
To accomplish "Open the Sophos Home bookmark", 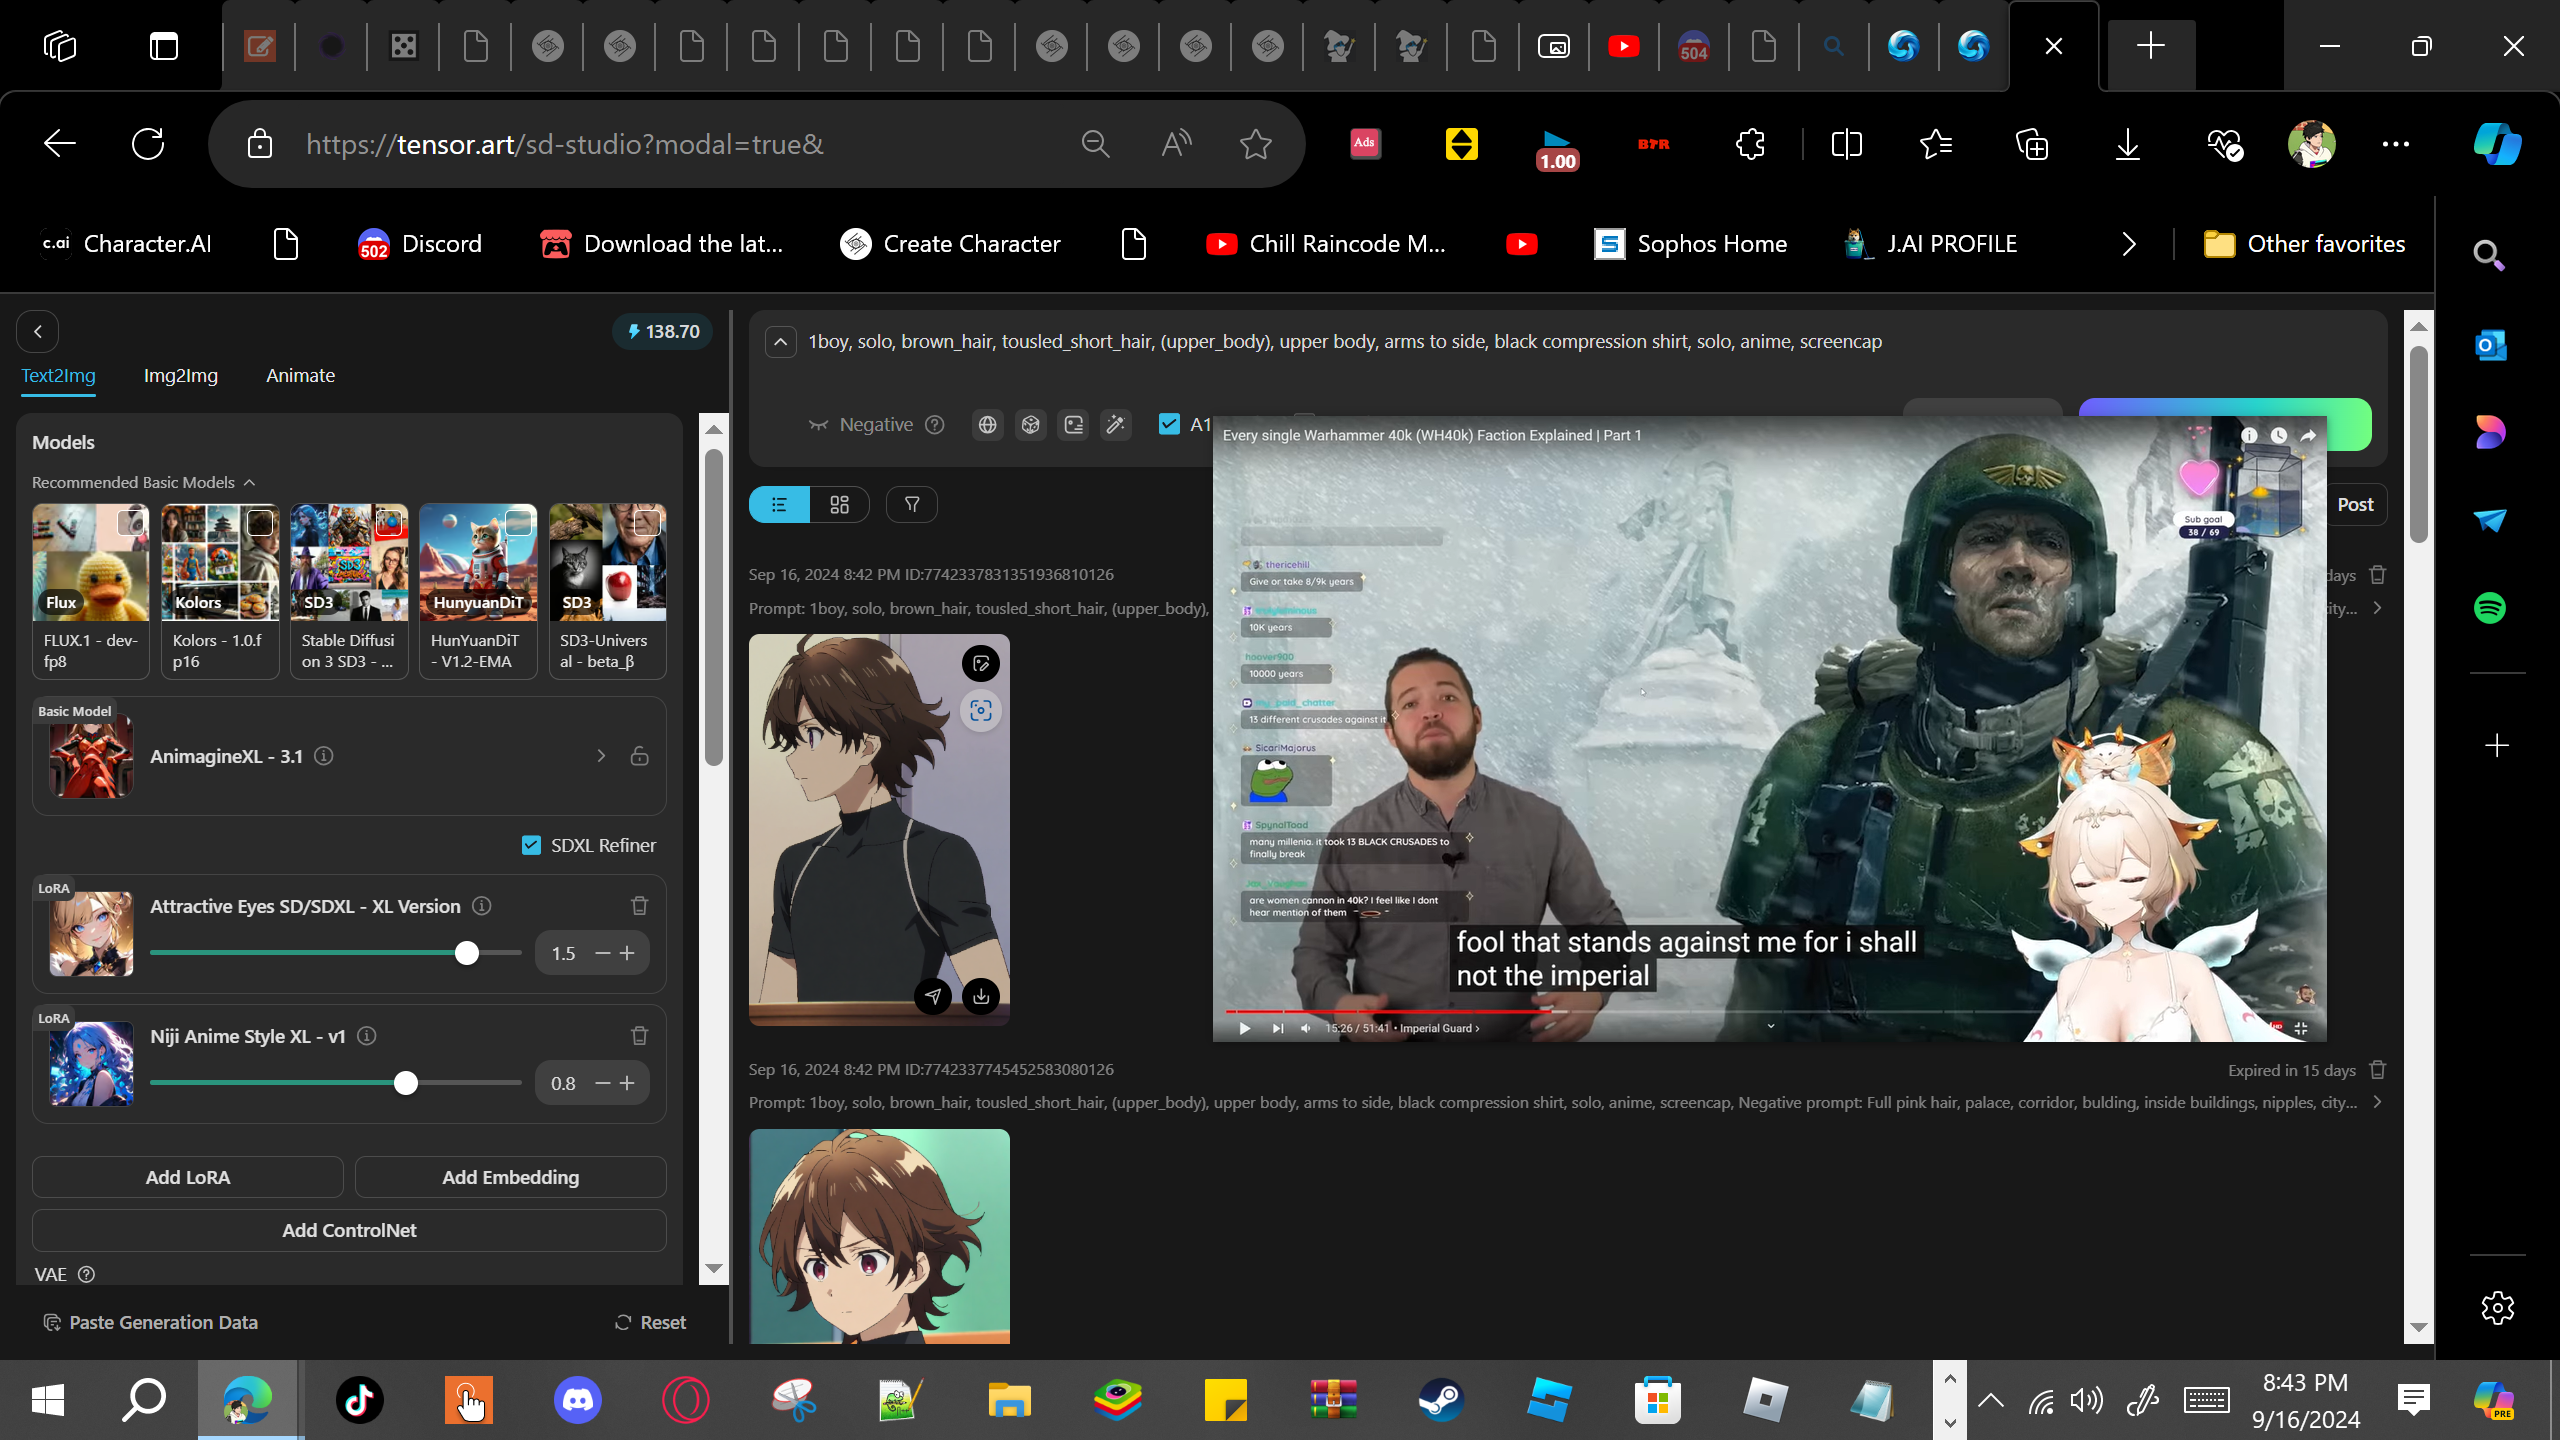I will pyautogui.click(x=1691, y=244).
